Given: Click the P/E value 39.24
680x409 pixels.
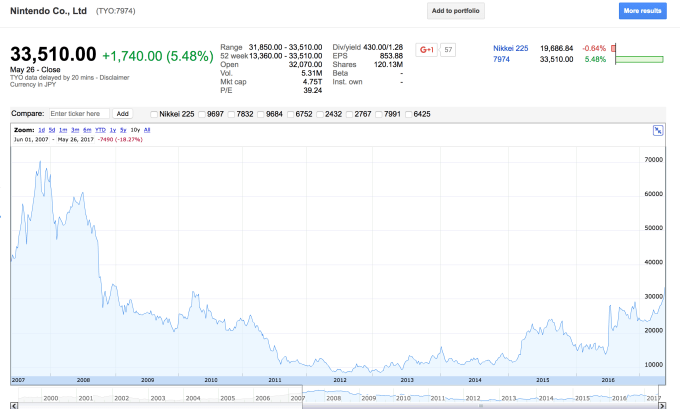Looking at the screenshot, I should click(x=313, y=91).
